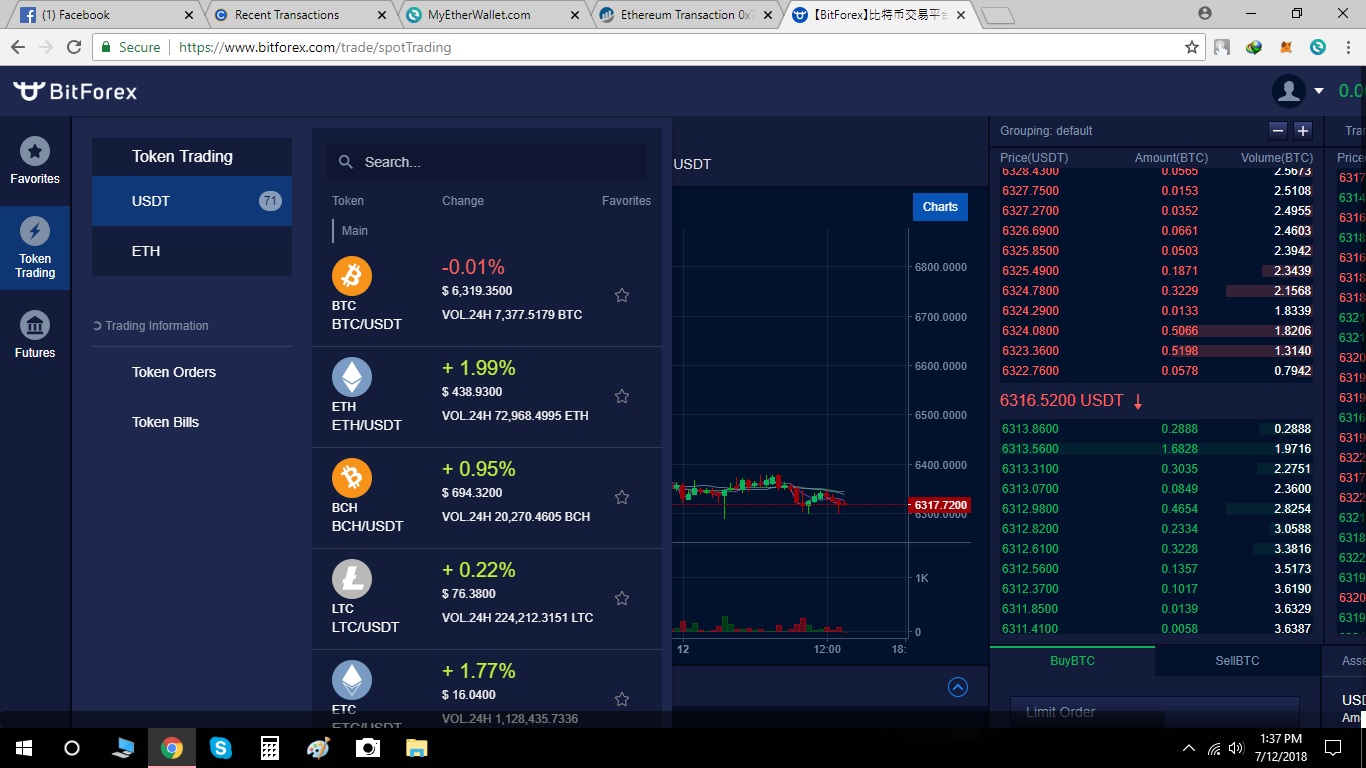Click the BitForex logo
Screen dimensions: 1366x768
pyautogui.click(x=75, y=92)
